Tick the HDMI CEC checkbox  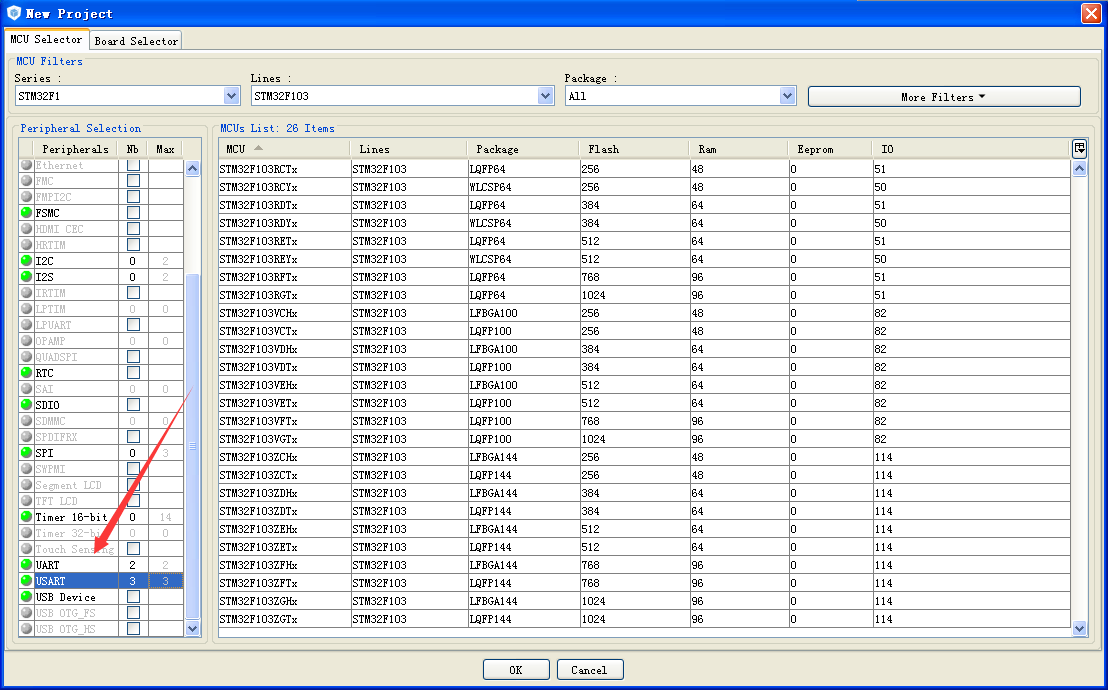[133, 228]
